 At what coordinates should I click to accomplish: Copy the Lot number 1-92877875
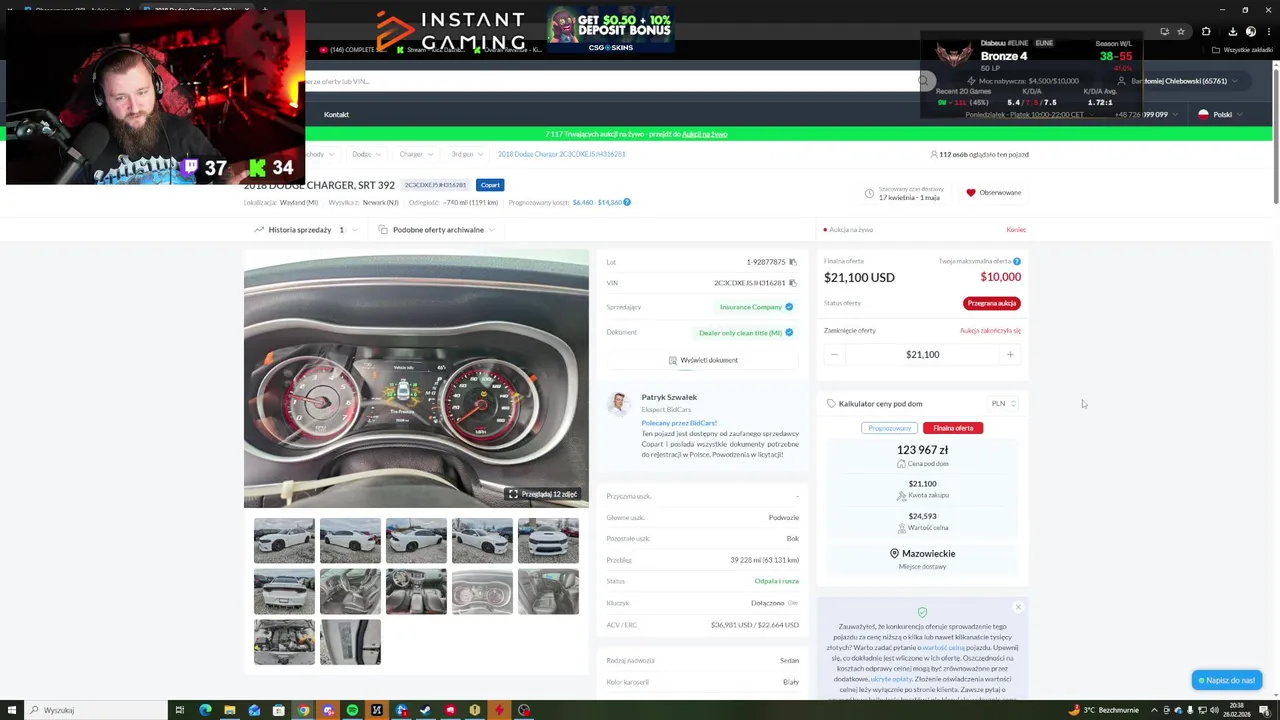(793, 262)
